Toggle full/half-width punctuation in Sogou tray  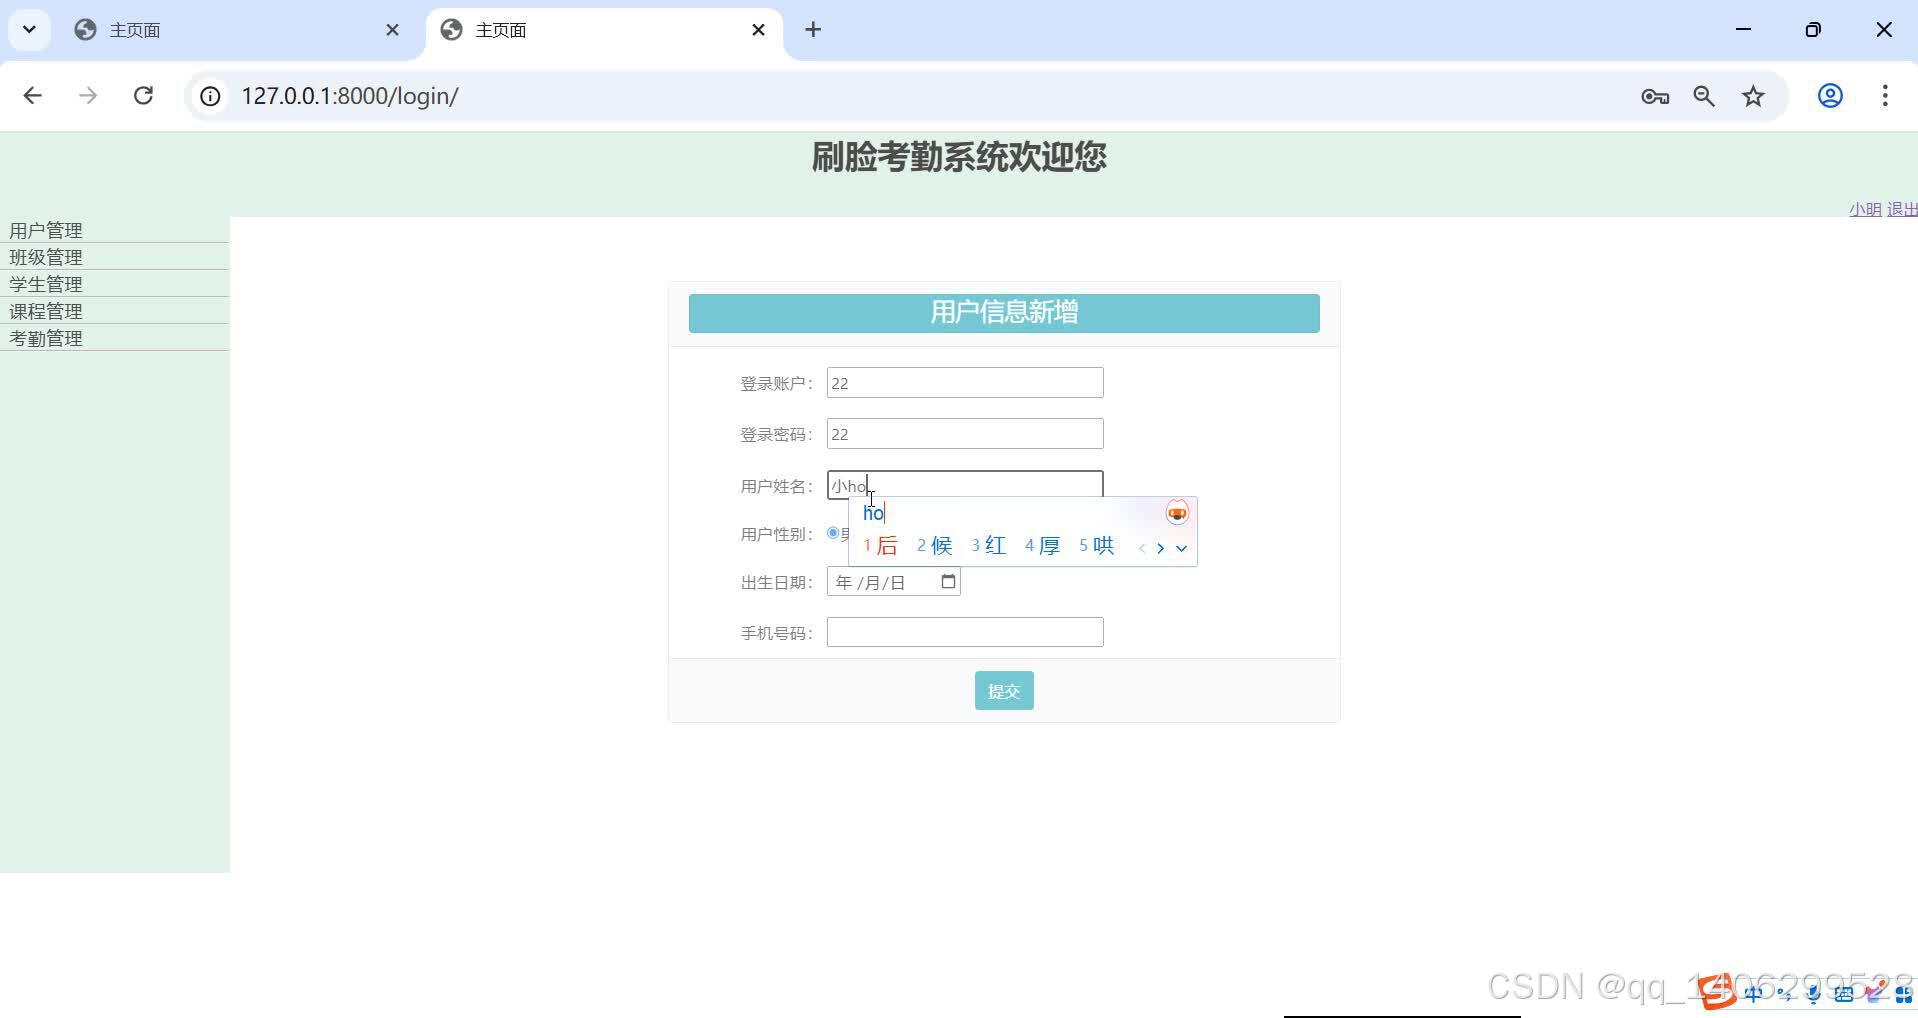coord(1784,995)
